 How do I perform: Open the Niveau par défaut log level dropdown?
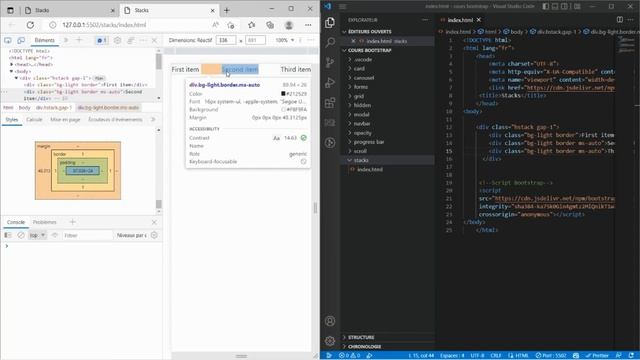(131, 235)
